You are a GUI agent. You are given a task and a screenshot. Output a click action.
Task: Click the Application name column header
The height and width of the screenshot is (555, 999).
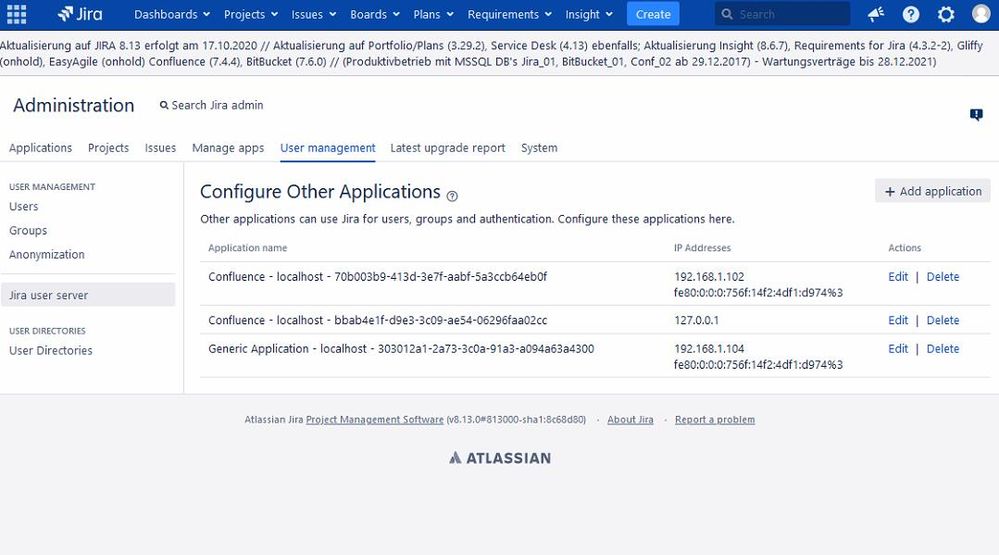tap(248, 248)
